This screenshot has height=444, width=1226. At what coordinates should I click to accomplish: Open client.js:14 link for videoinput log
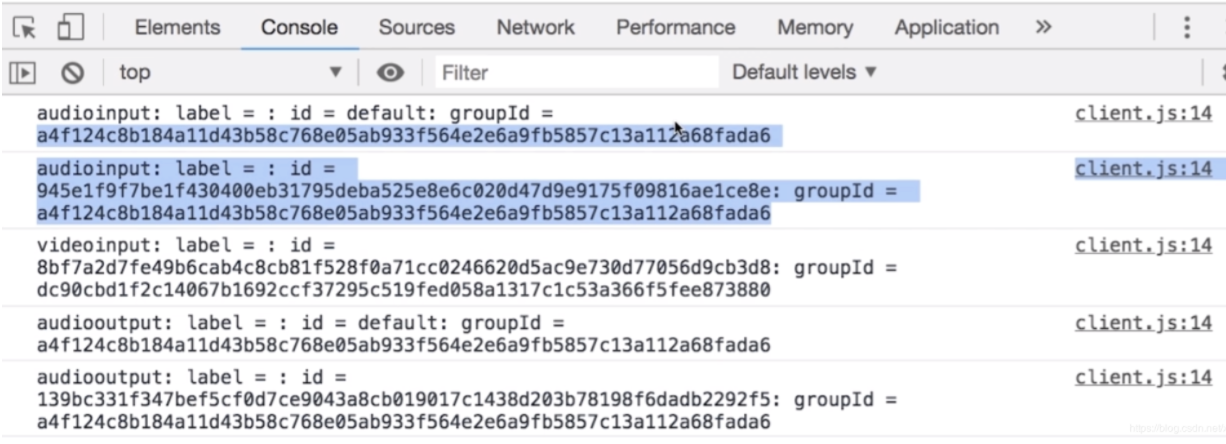click(1143, 246)
